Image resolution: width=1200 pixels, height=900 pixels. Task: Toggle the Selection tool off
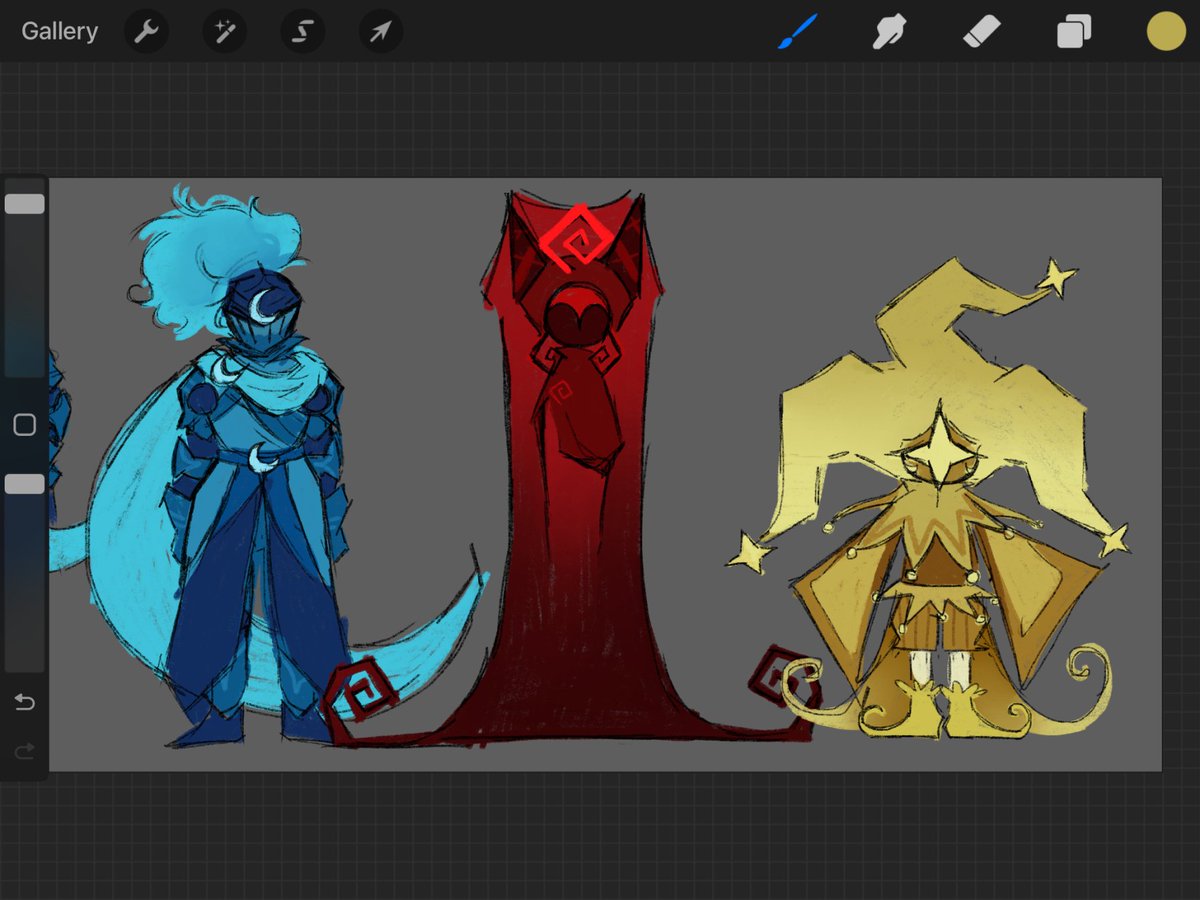point(302,31)
